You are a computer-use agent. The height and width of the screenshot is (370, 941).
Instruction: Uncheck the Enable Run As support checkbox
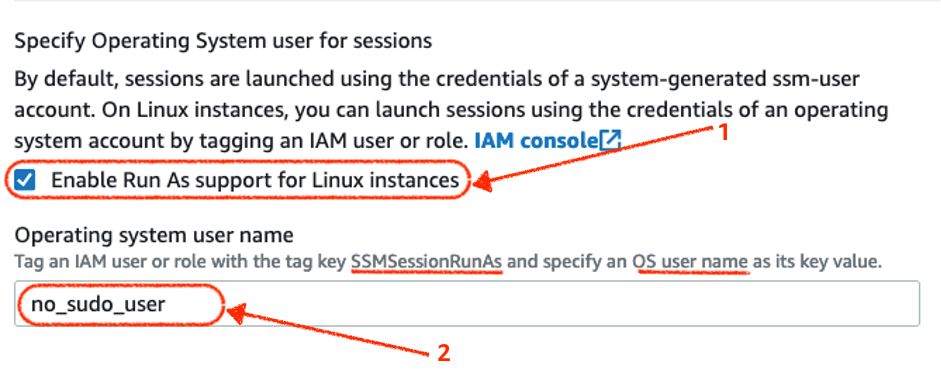click(x=25, y=180)
